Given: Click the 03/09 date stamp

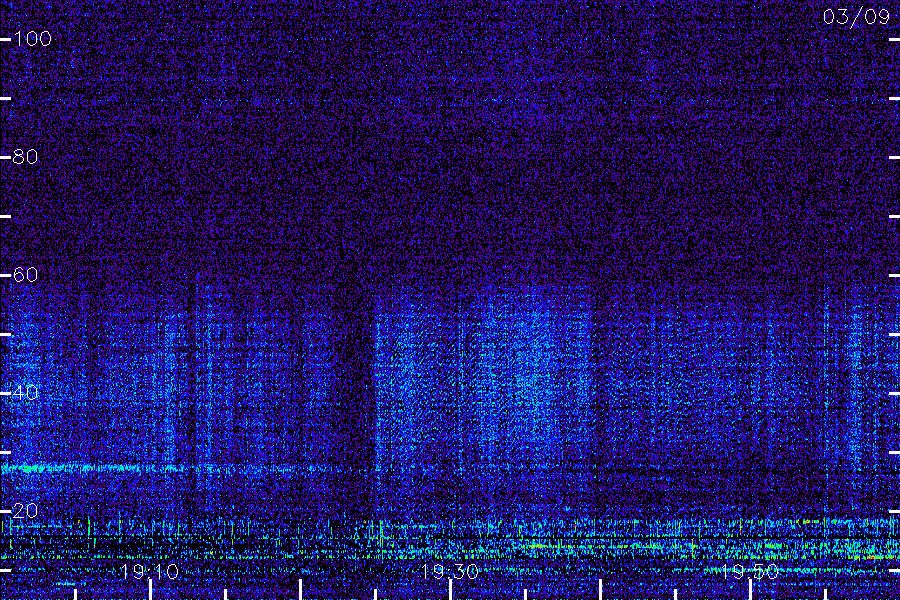Looking at the screenshot, I should coord(856,17).
